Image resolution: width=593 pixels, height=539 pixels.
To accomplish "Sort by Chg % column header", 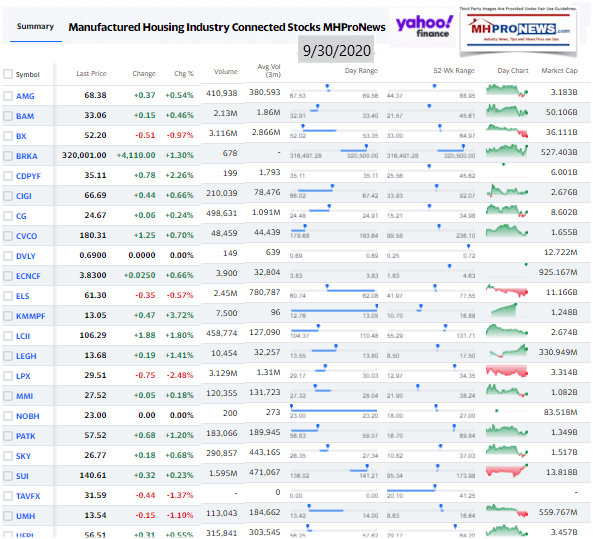I will [x=184, y=73].
